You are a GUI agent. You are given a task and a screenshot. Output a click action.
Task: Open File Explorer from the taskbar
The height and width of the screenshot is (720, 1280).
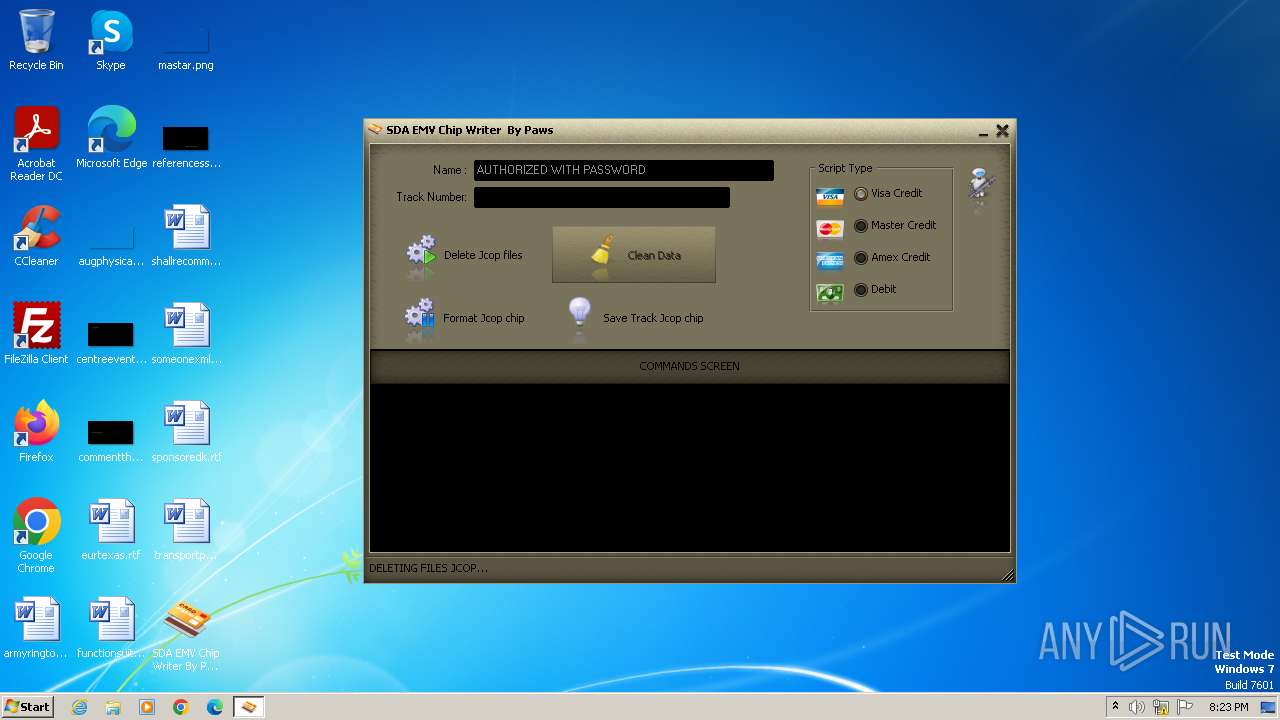tap(113, 707)
